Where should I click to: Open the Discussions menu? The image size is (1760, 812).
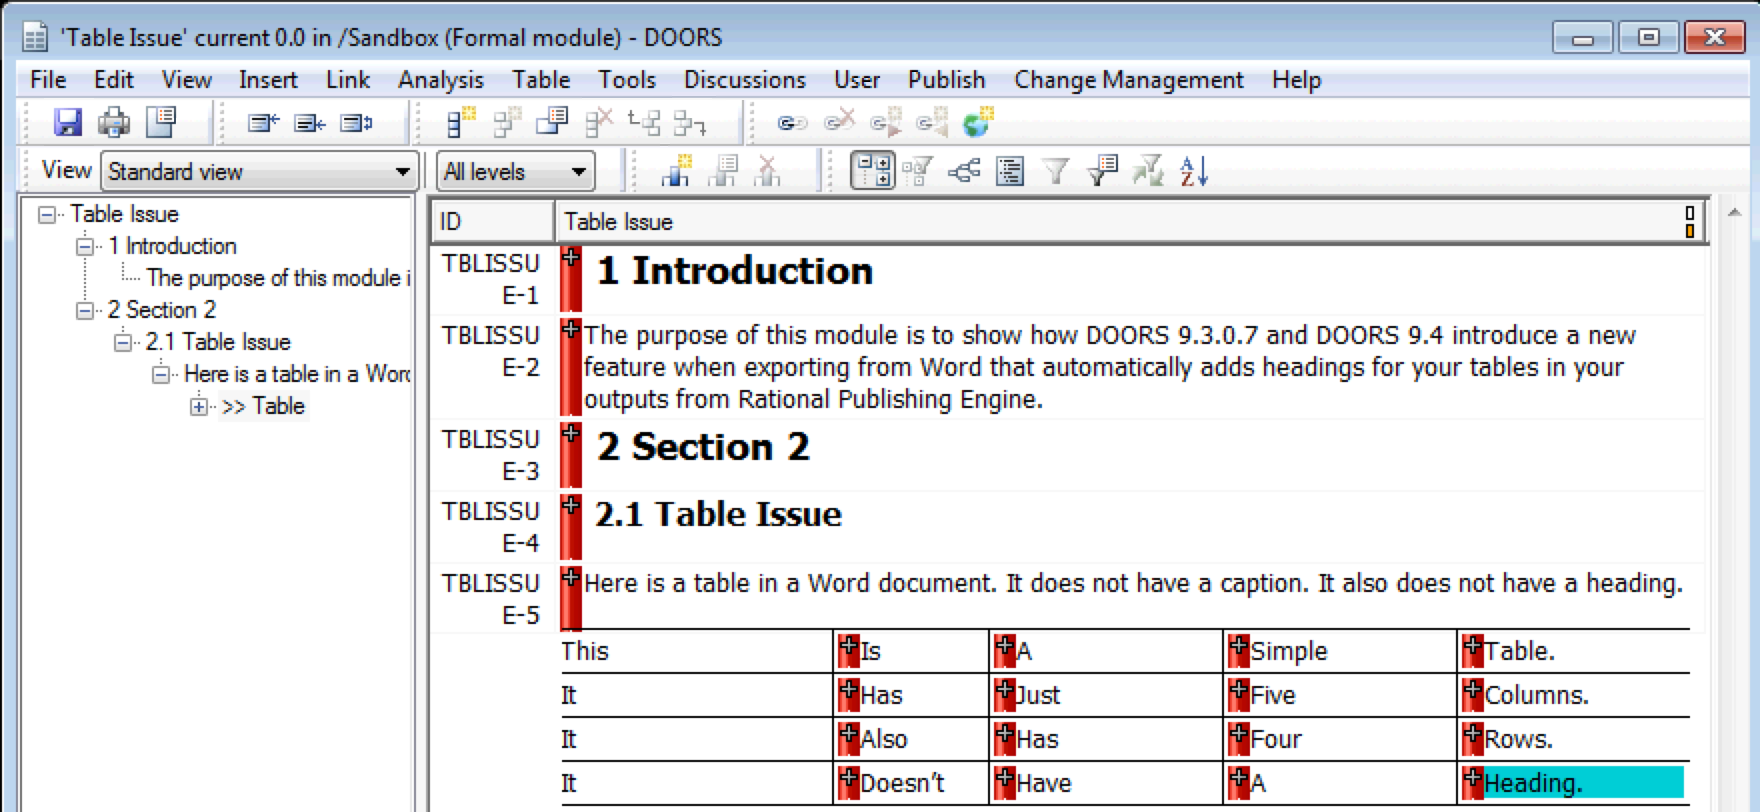point(745,80)
